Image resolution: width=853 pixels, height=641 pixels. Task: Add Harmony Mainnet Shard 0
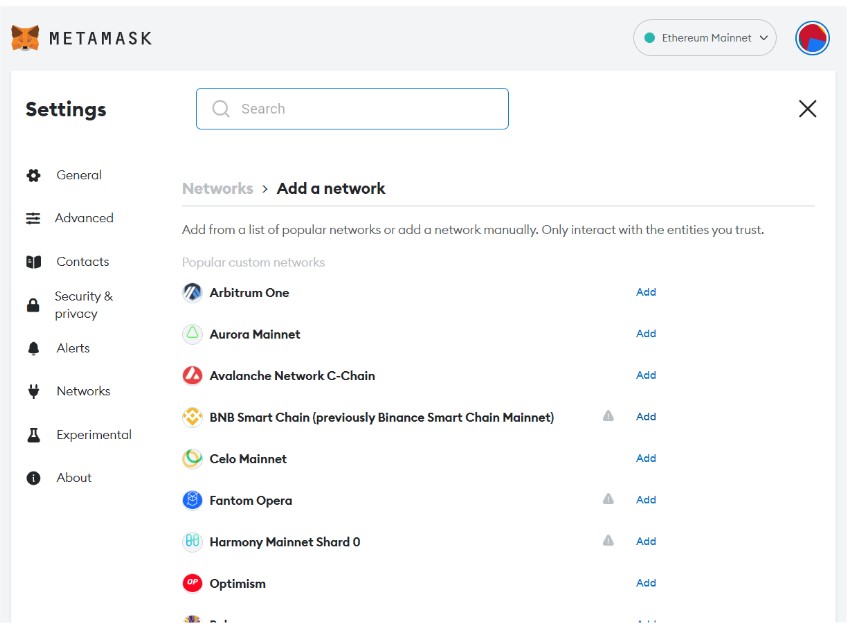click(x=646, y=541)
